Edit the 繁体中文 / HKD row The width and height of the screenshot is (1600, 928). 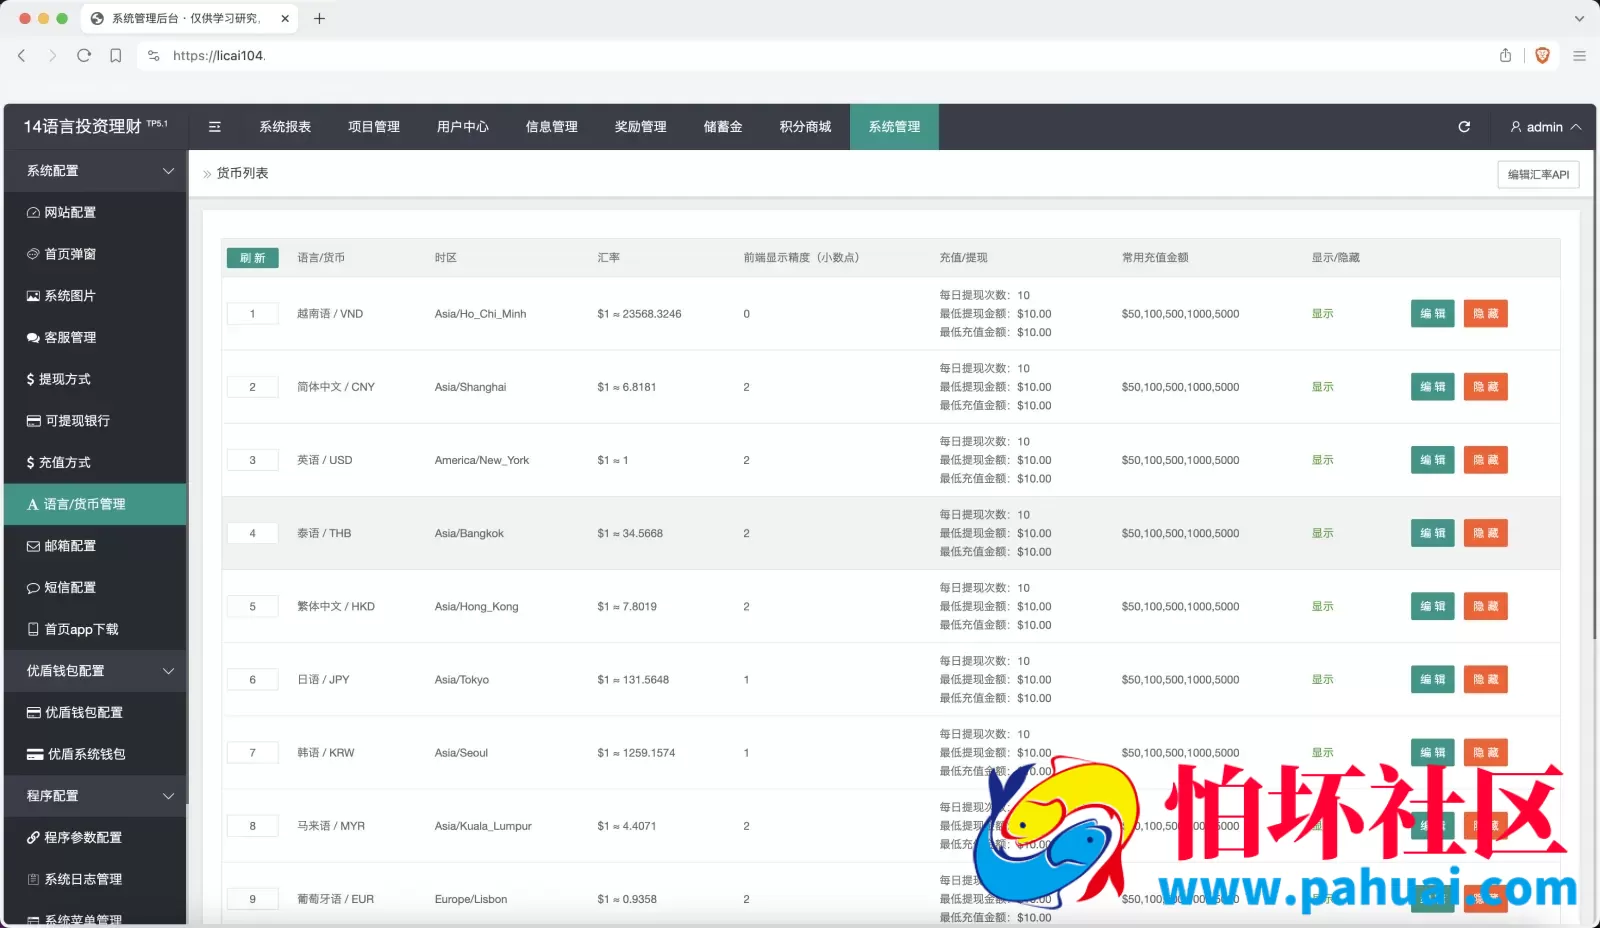[x=1433, y=606]
